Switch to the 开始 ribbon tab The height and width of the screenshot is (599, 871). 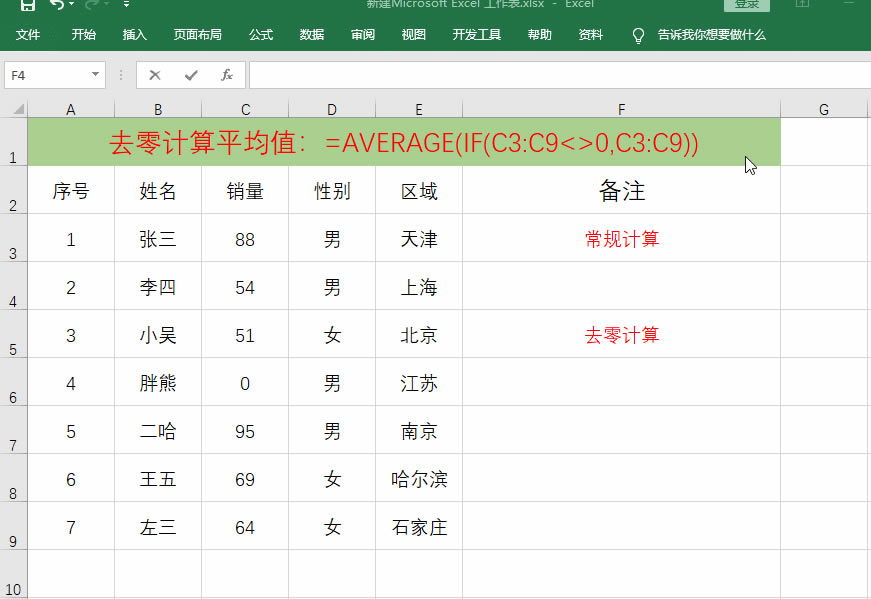coord(83,34)
